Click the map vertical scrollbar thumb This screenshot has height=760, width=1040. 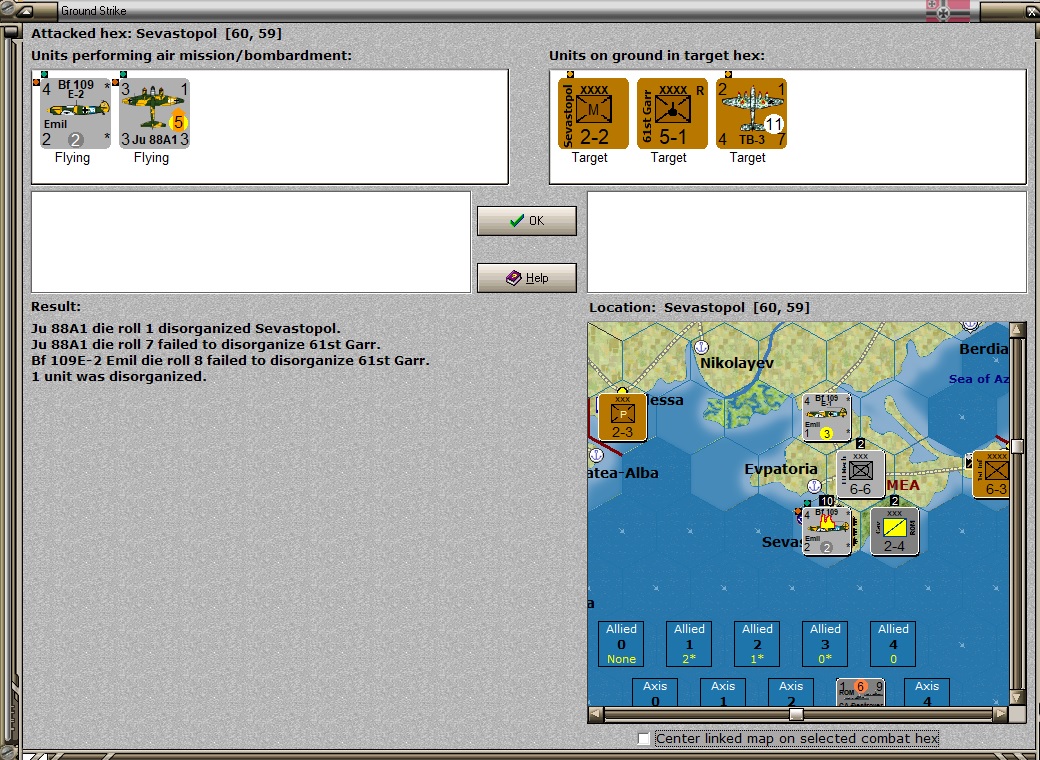[1017, 446]
